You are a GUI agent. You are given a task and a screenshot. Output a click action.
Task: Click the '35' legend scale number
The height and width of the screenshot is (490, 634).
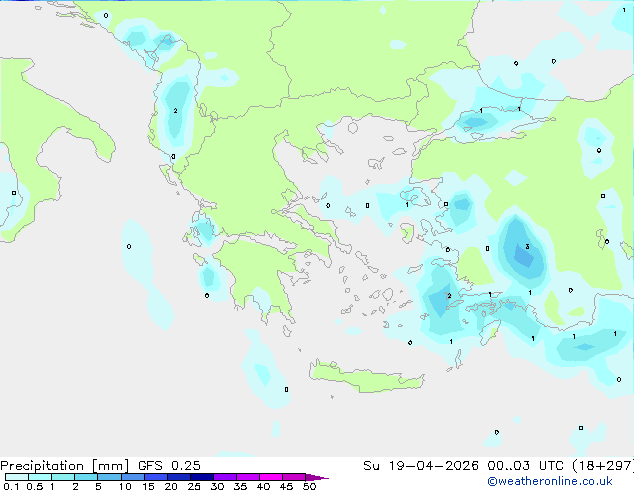coord(240,486)
